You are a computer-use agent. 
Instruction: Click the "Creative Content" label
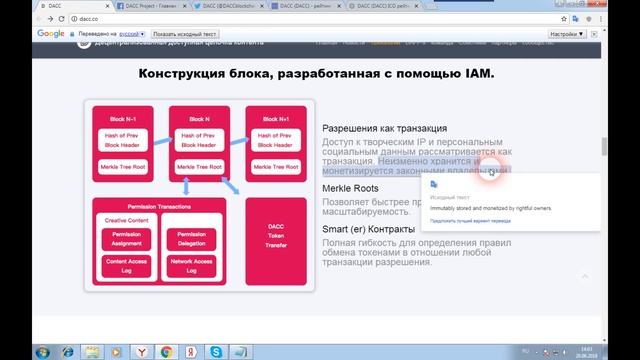pos(127,220)
